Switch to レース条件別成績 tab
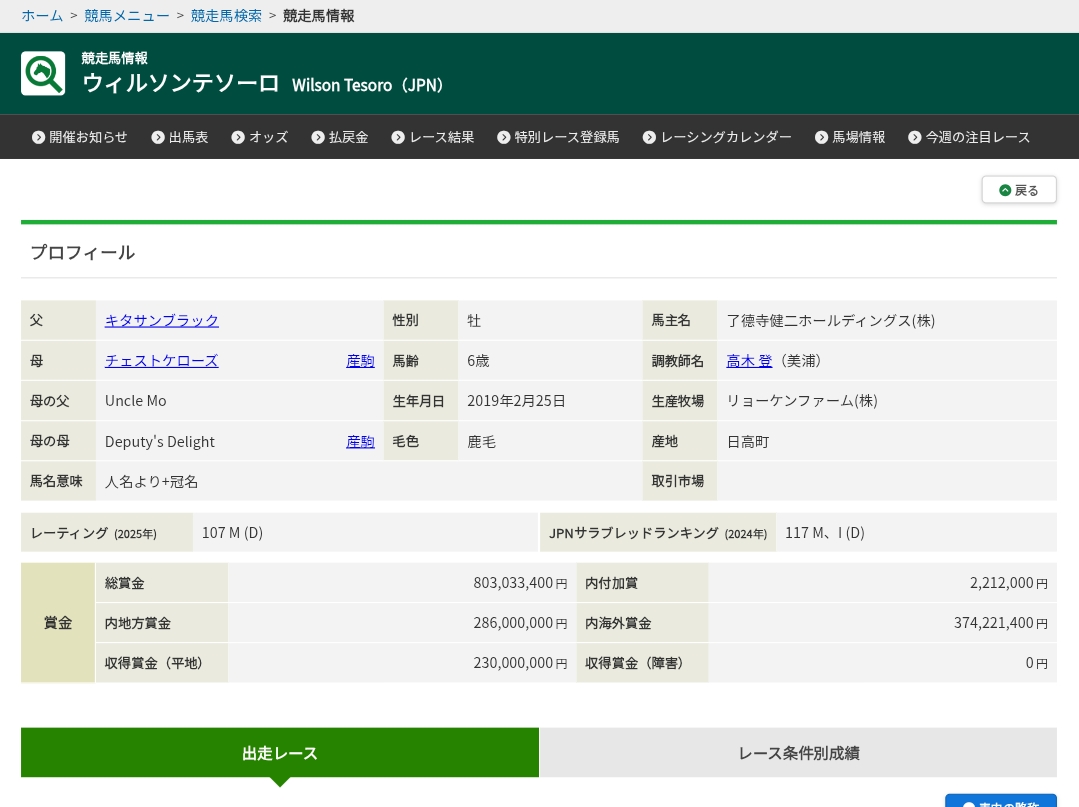Screen dimensions: 1079x807 point(798,753)
